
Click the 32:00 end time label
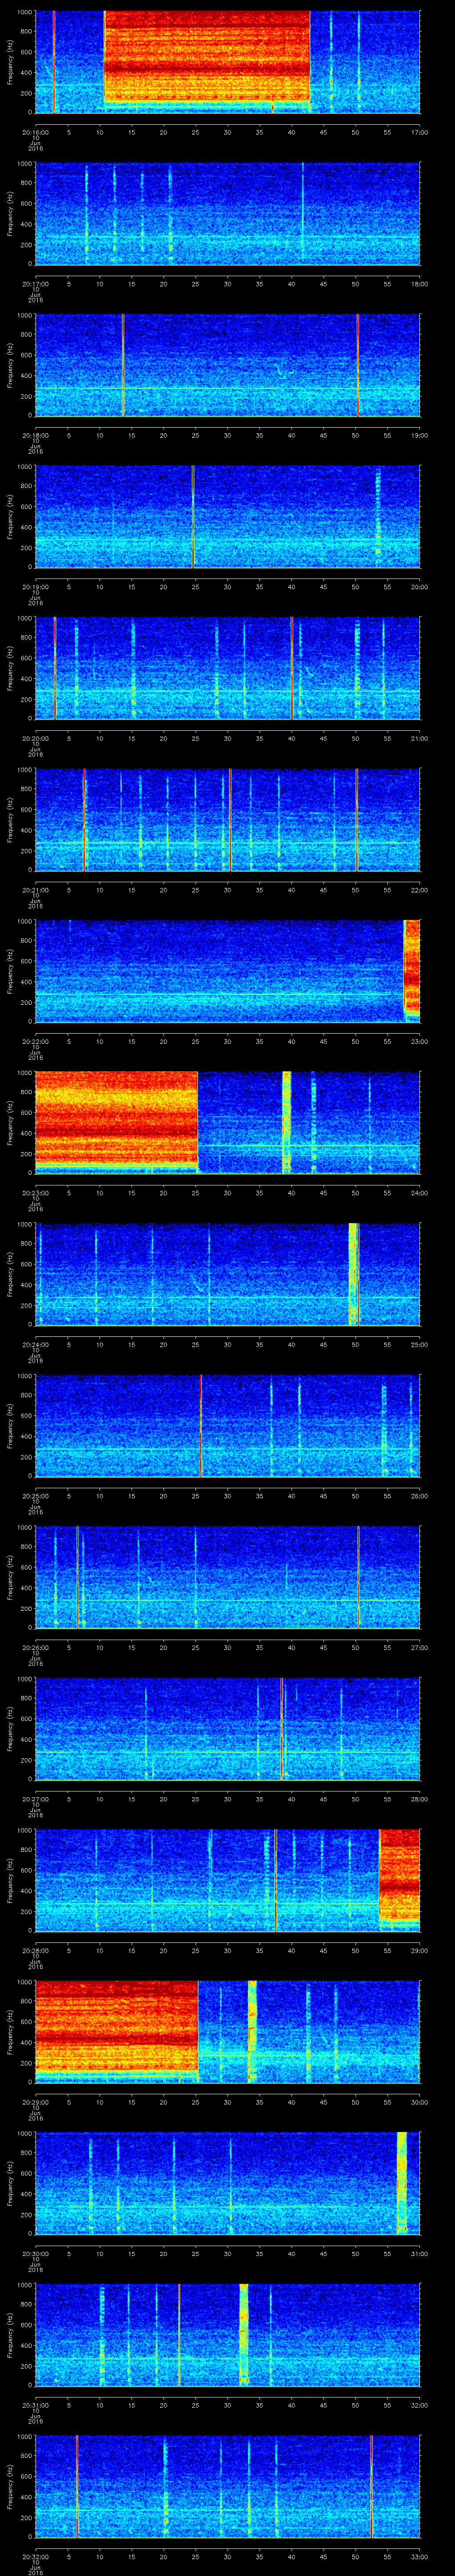[419, 2405]
